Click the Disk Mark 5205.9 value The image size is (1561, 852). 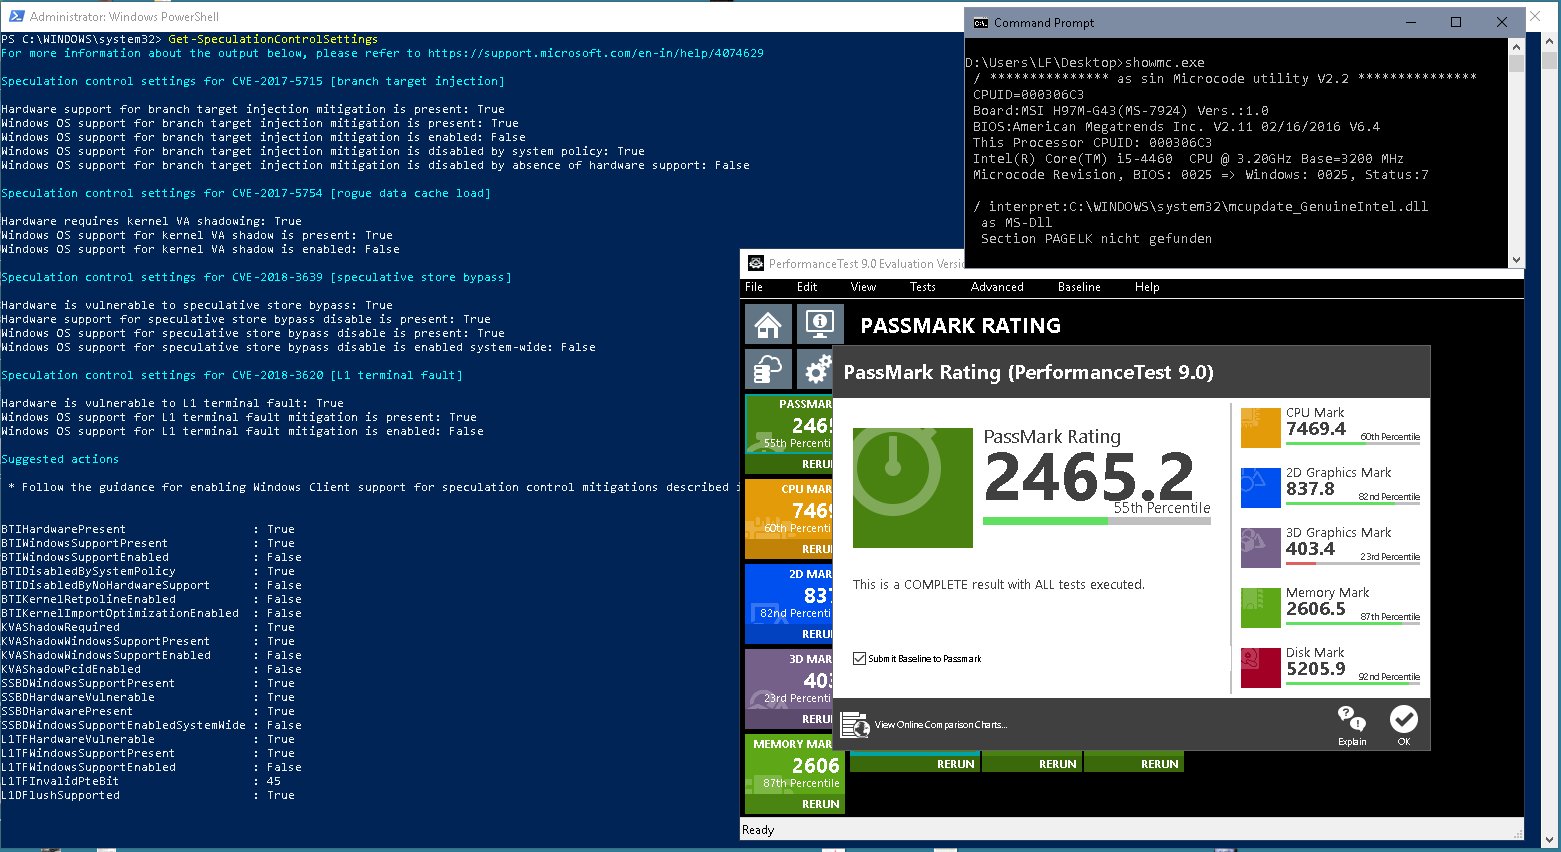click(1316, 669)
